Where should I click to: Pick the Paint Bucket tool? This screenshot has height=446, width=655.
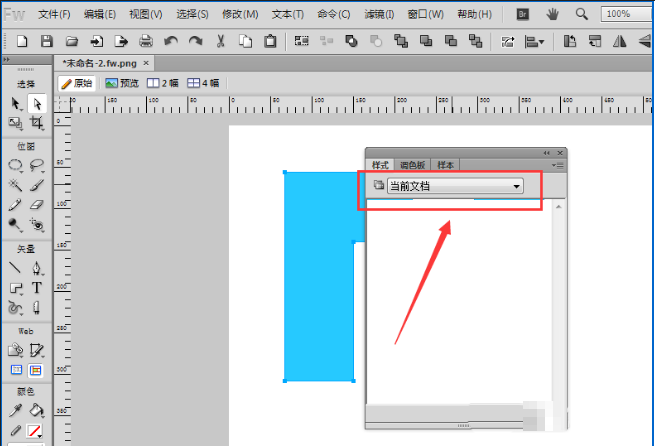(36, 411)
